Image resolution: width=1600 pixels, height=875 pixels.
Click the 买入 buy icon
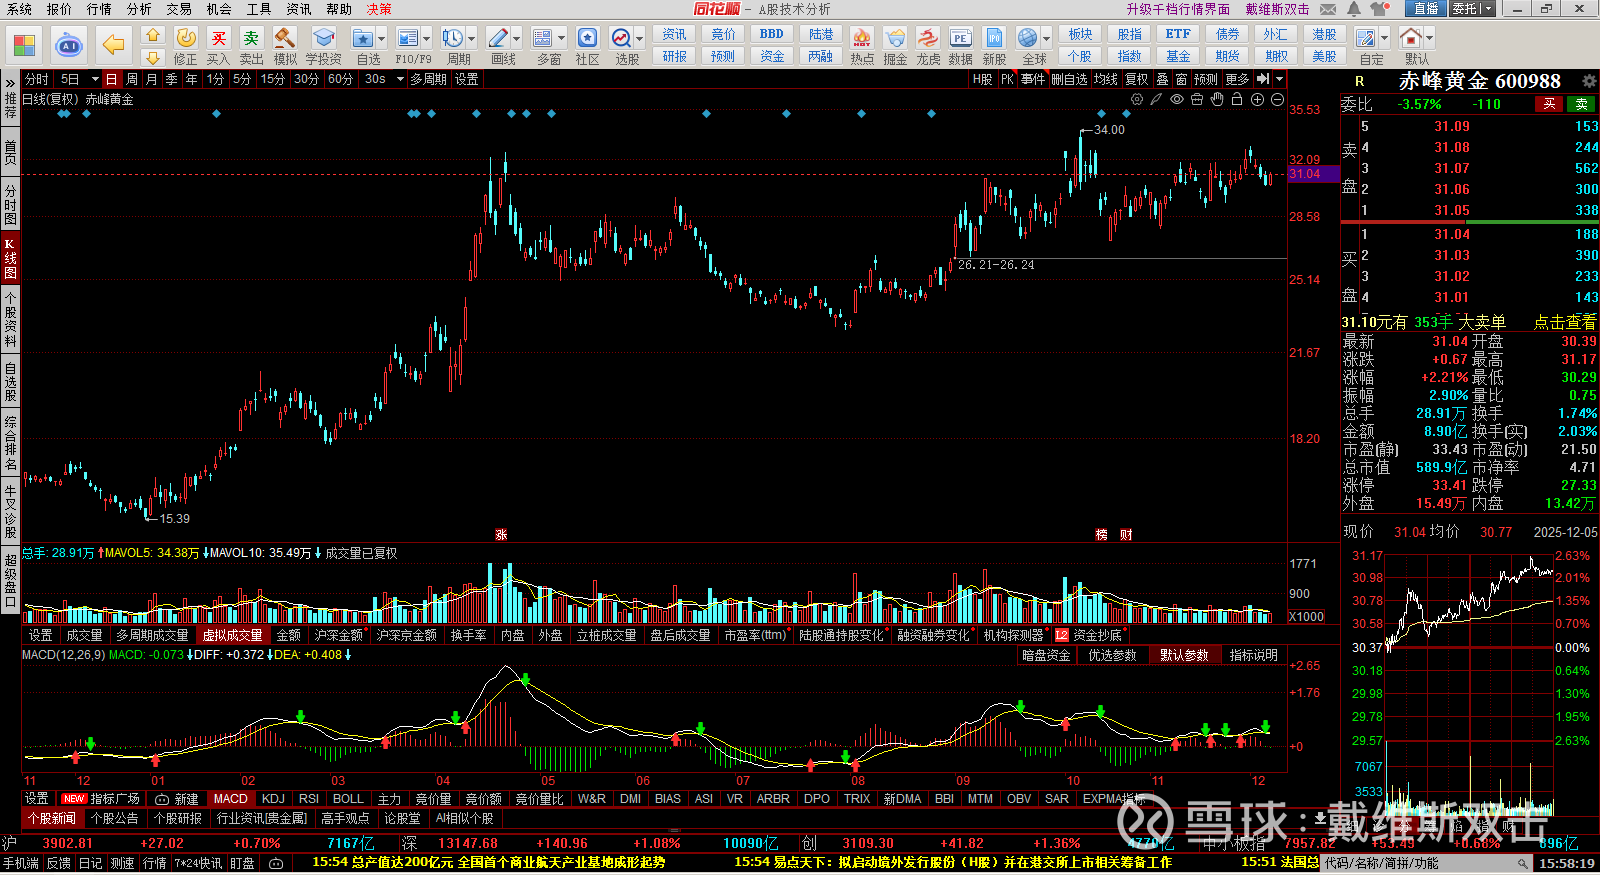[x=219, y=38]
